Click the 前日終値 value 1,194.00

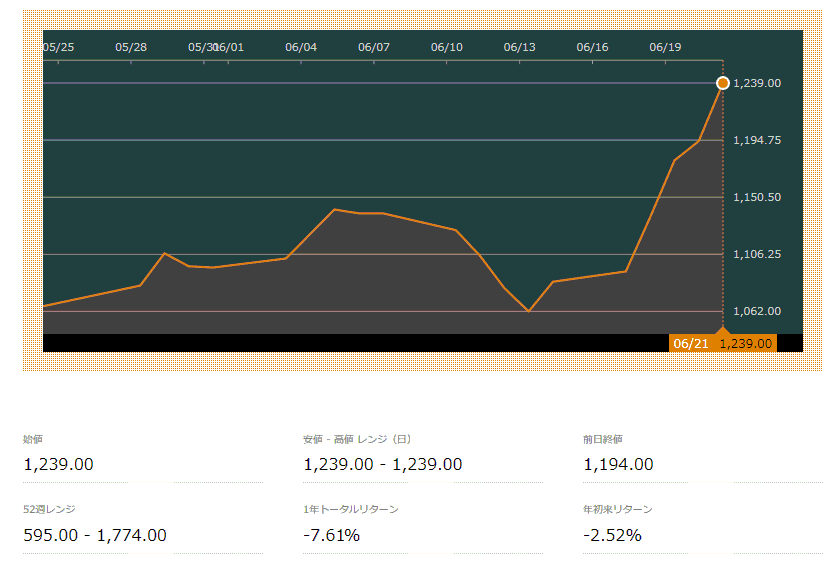(x=618, y=464)
